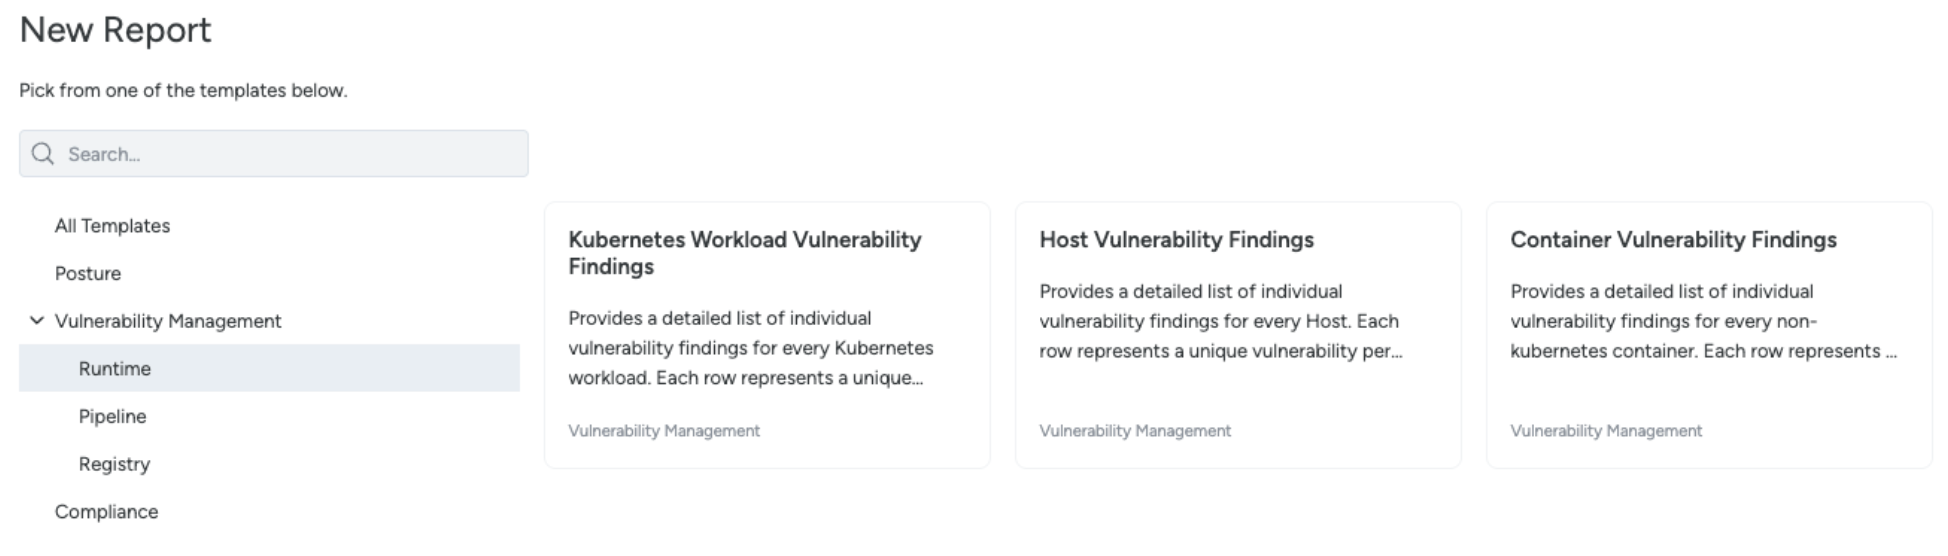Click the New Report page heading
Screen dimensions: 1948x556
115,30
